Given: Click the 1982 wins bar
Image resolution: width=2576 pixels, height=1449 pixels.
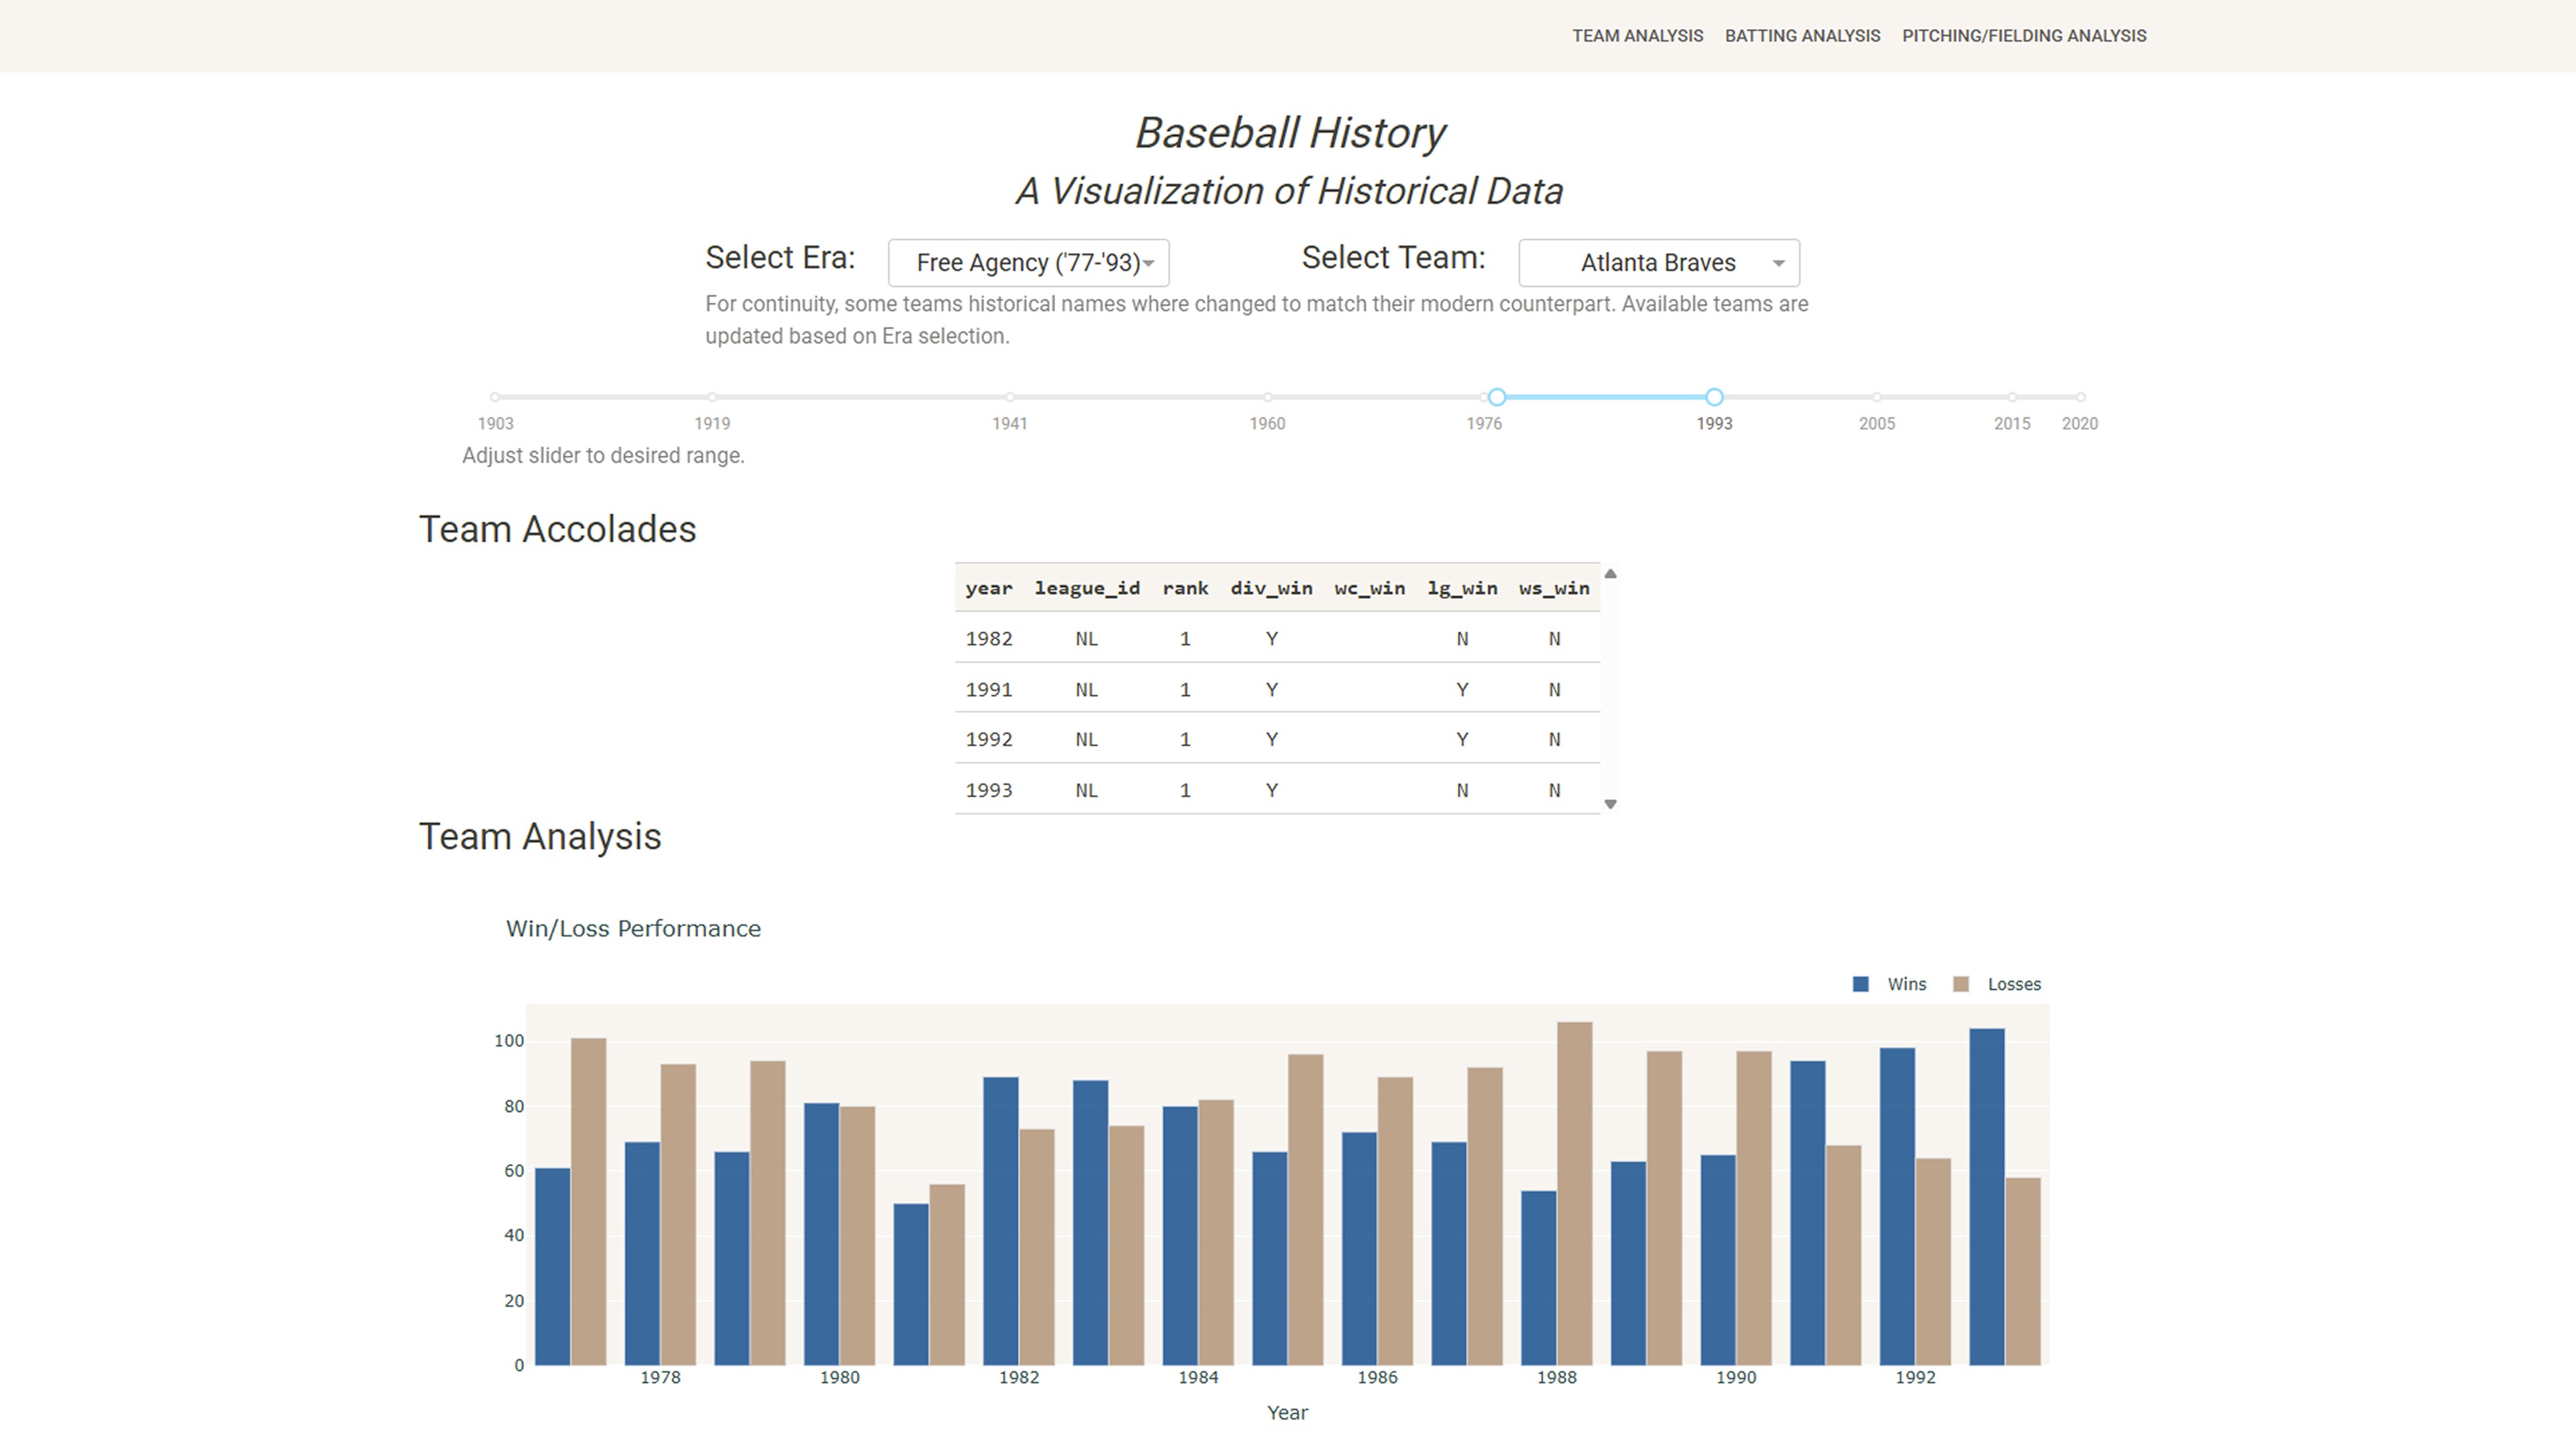Looking at the screenshot, I should point(1001,1221).
